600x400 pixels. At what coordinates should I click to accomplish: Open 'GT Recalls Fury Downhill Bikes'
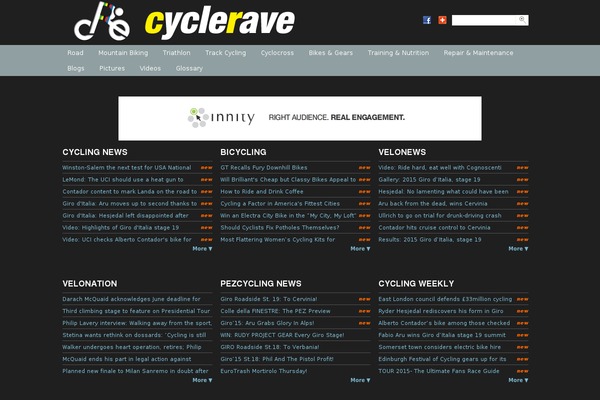[264, 168]
